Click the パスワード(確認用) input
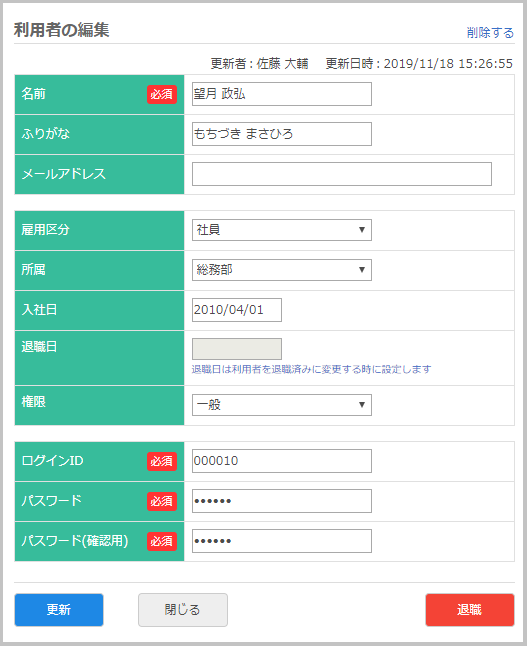This screenshot has height=646, width=527. [281, 541]
